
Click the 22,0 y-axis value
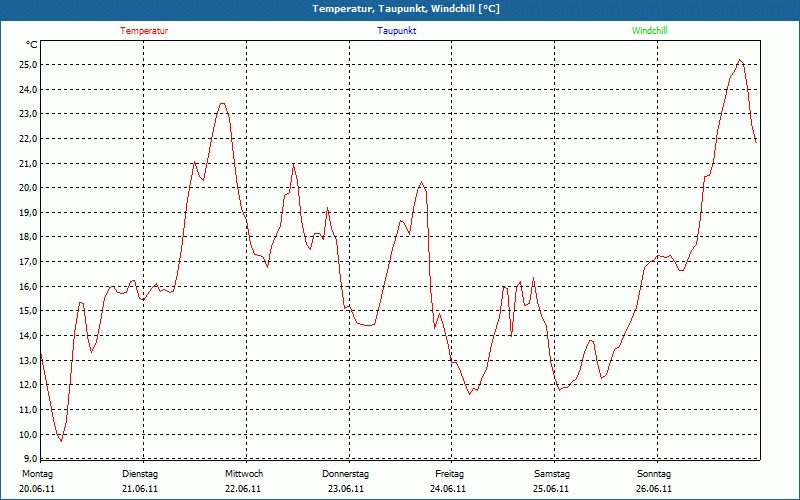click(29, 139)
